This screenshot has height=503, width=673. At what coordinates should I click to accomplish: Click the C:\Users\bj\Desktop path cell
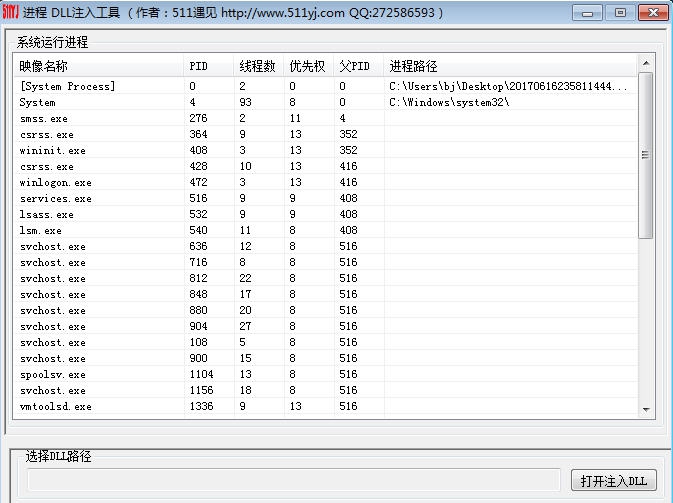pos(508,86)
